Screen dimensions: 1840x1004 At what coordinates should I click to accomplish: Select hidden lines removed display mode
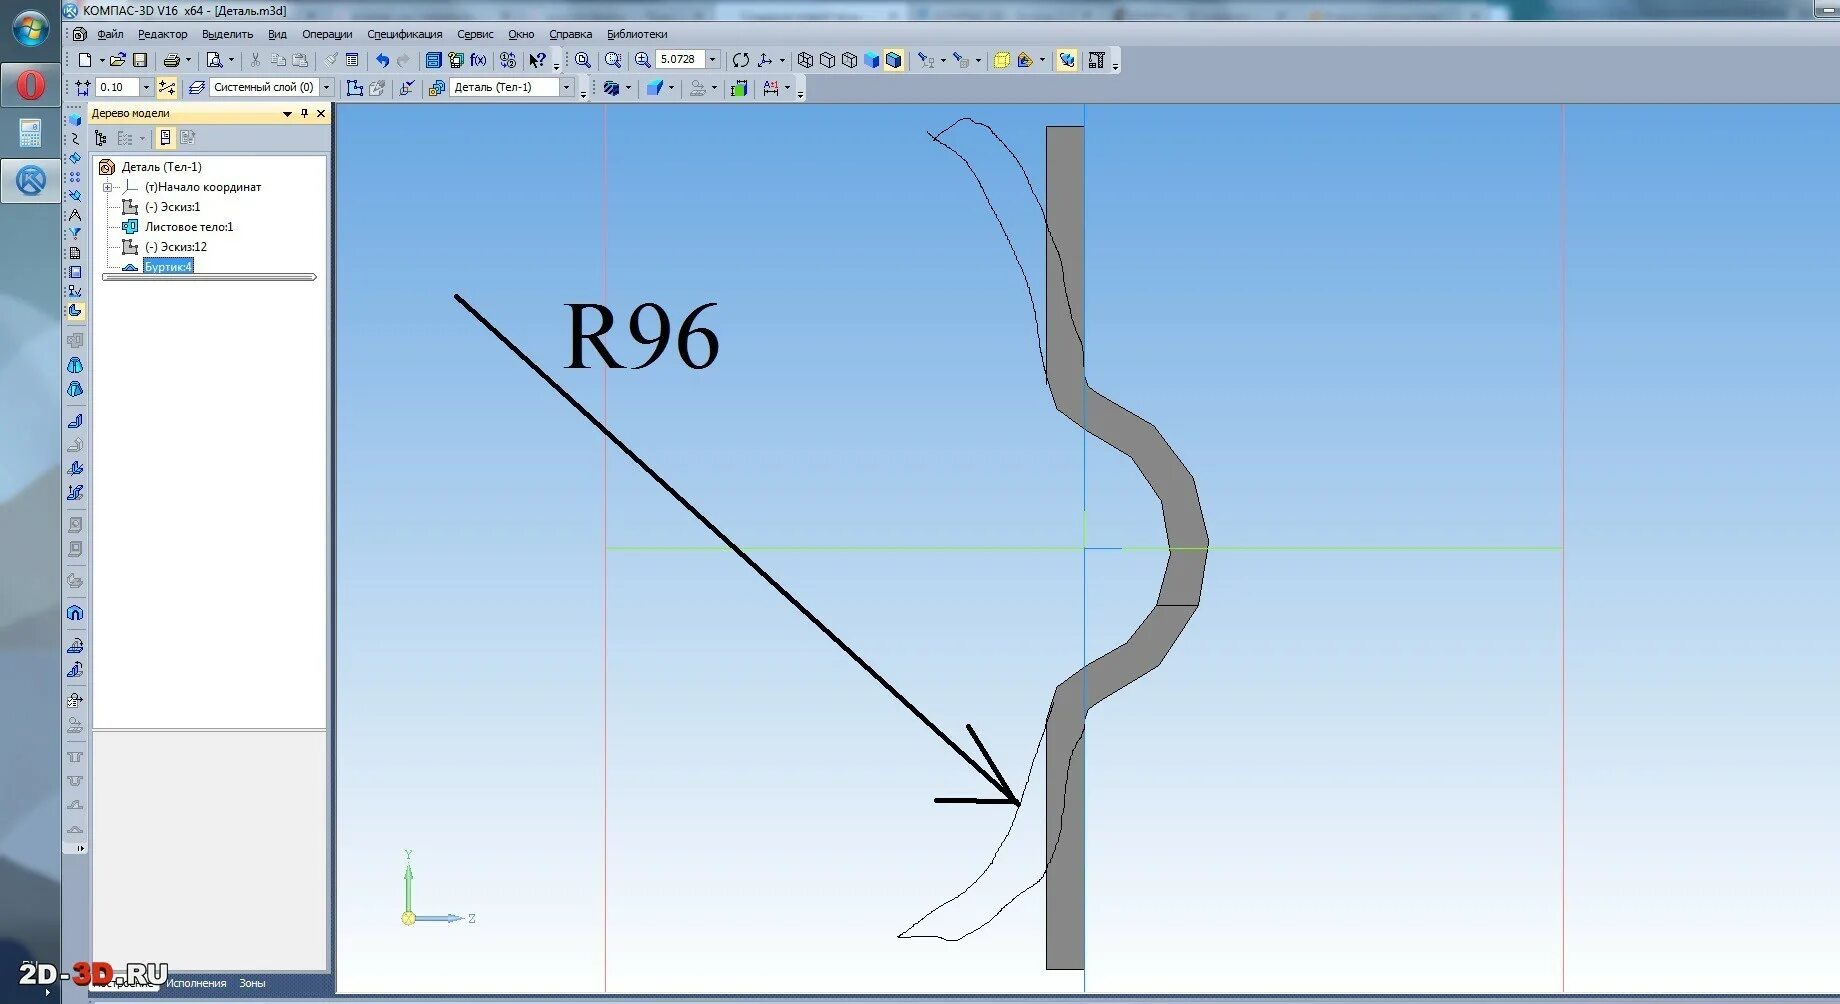827,60
